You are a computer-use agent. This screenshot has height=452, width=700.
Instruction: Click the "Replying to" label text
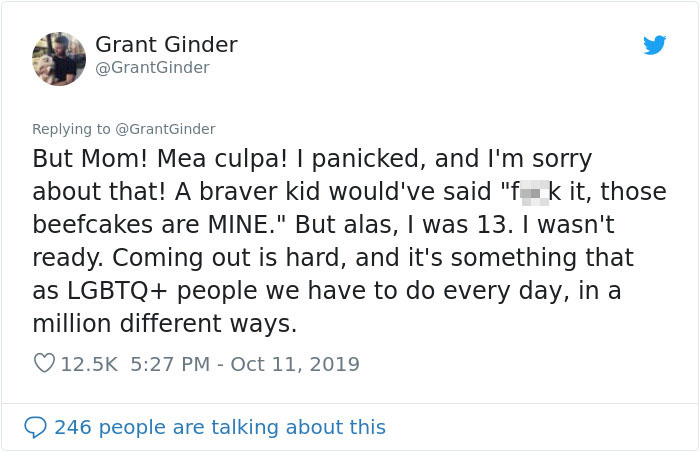point(71,129)
